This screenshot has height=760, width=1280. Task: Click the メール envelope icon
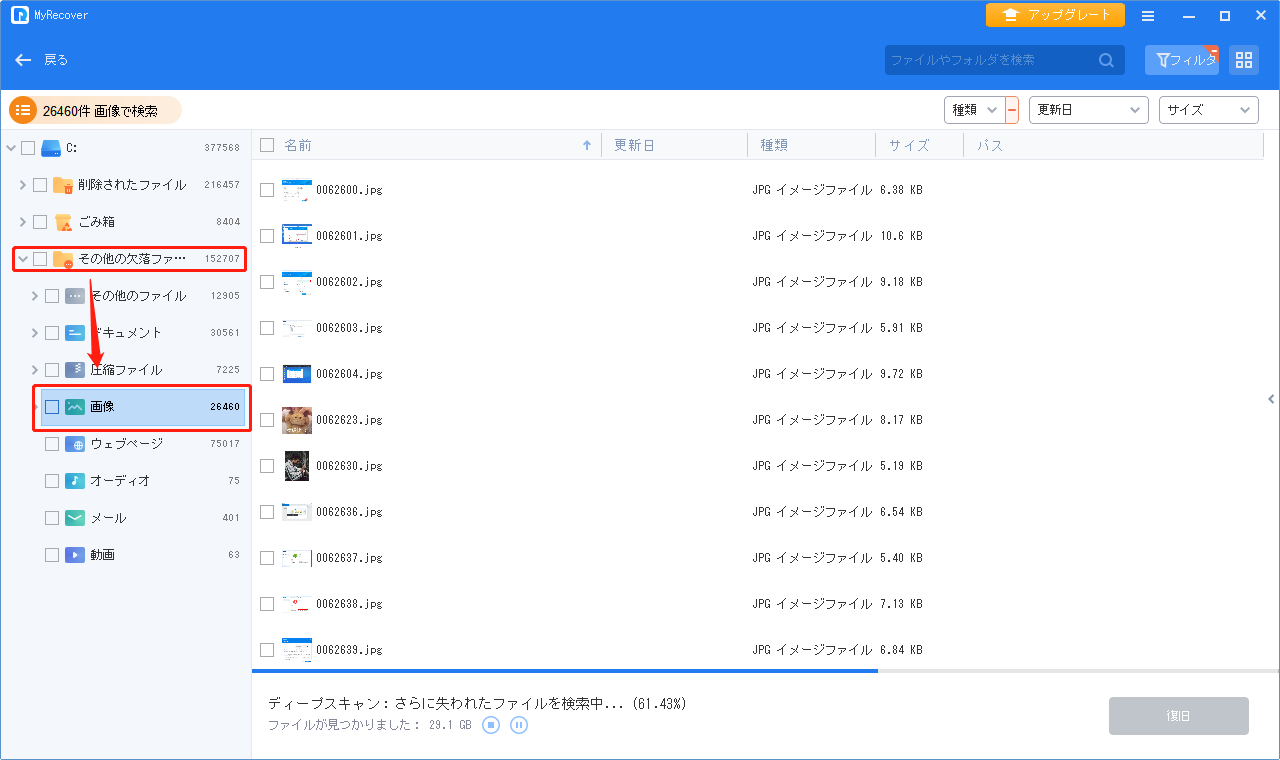[x=75, y=518]
